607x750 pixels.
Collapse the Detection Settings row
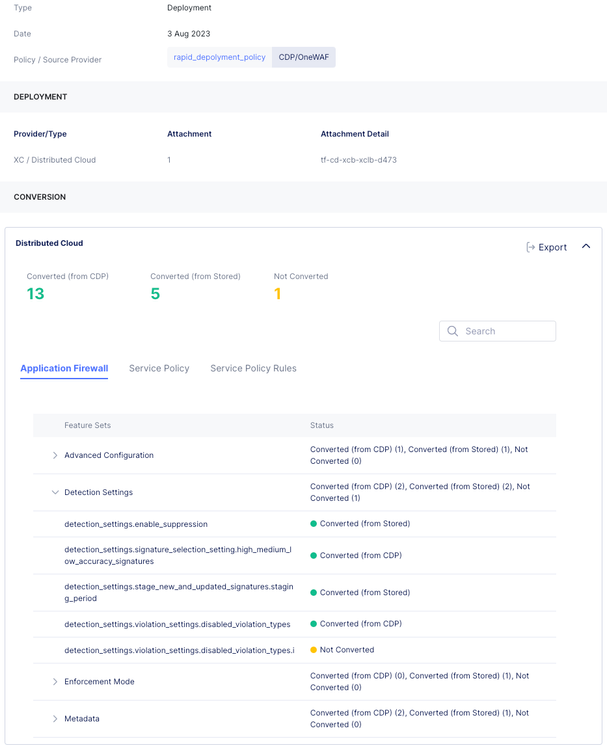click(55, 492)
